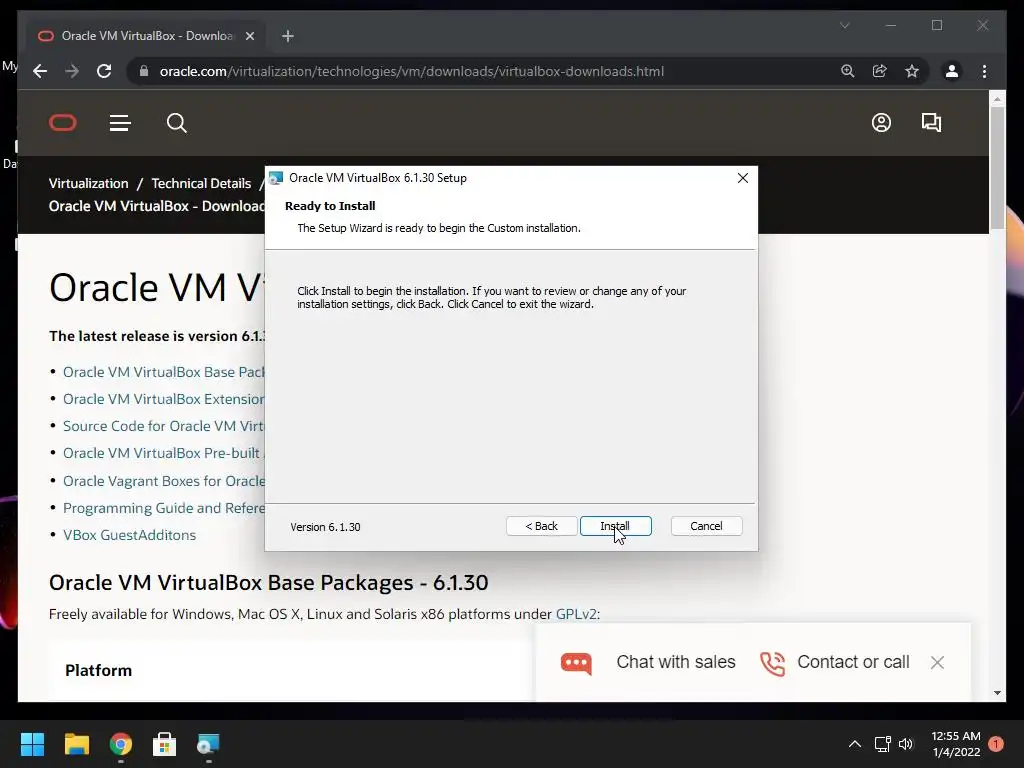Open the Windows Start menu
This screenshot has width=1024, height=768.
point(32,744)
